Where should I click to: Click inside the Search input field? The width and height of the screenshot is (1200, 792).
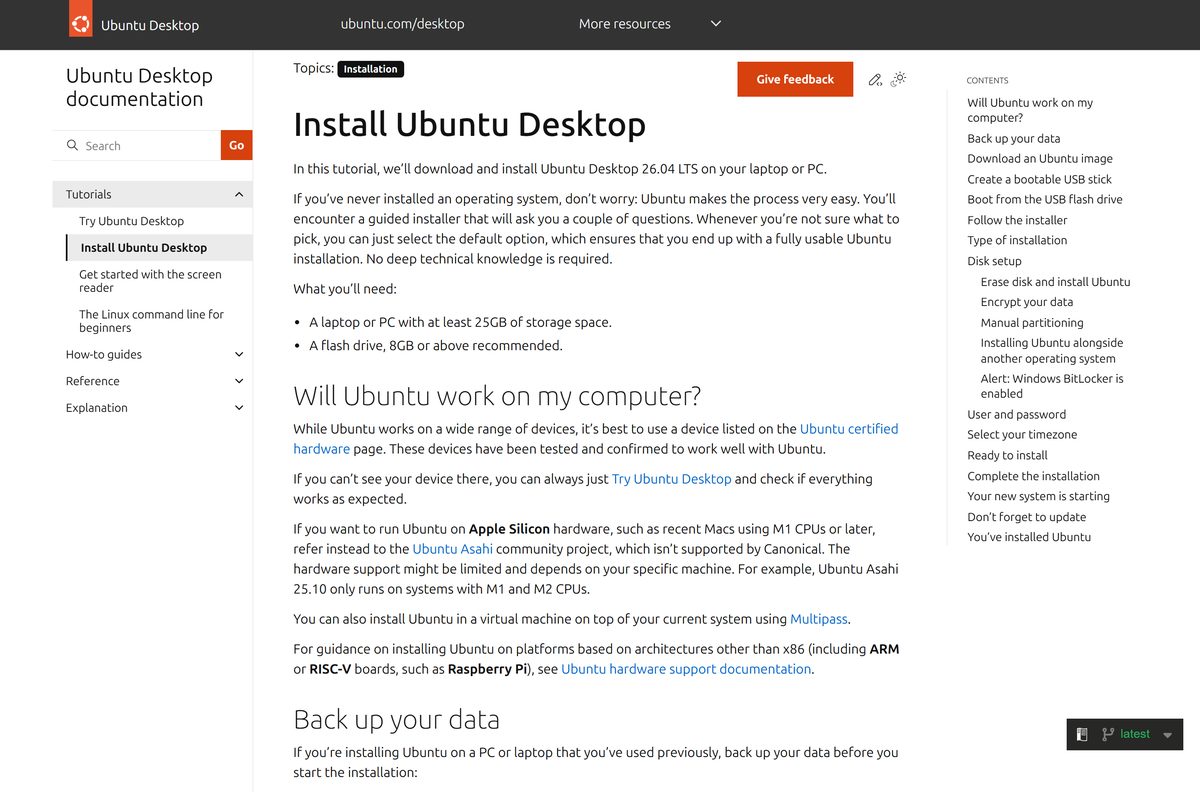[x=137, y=145]
